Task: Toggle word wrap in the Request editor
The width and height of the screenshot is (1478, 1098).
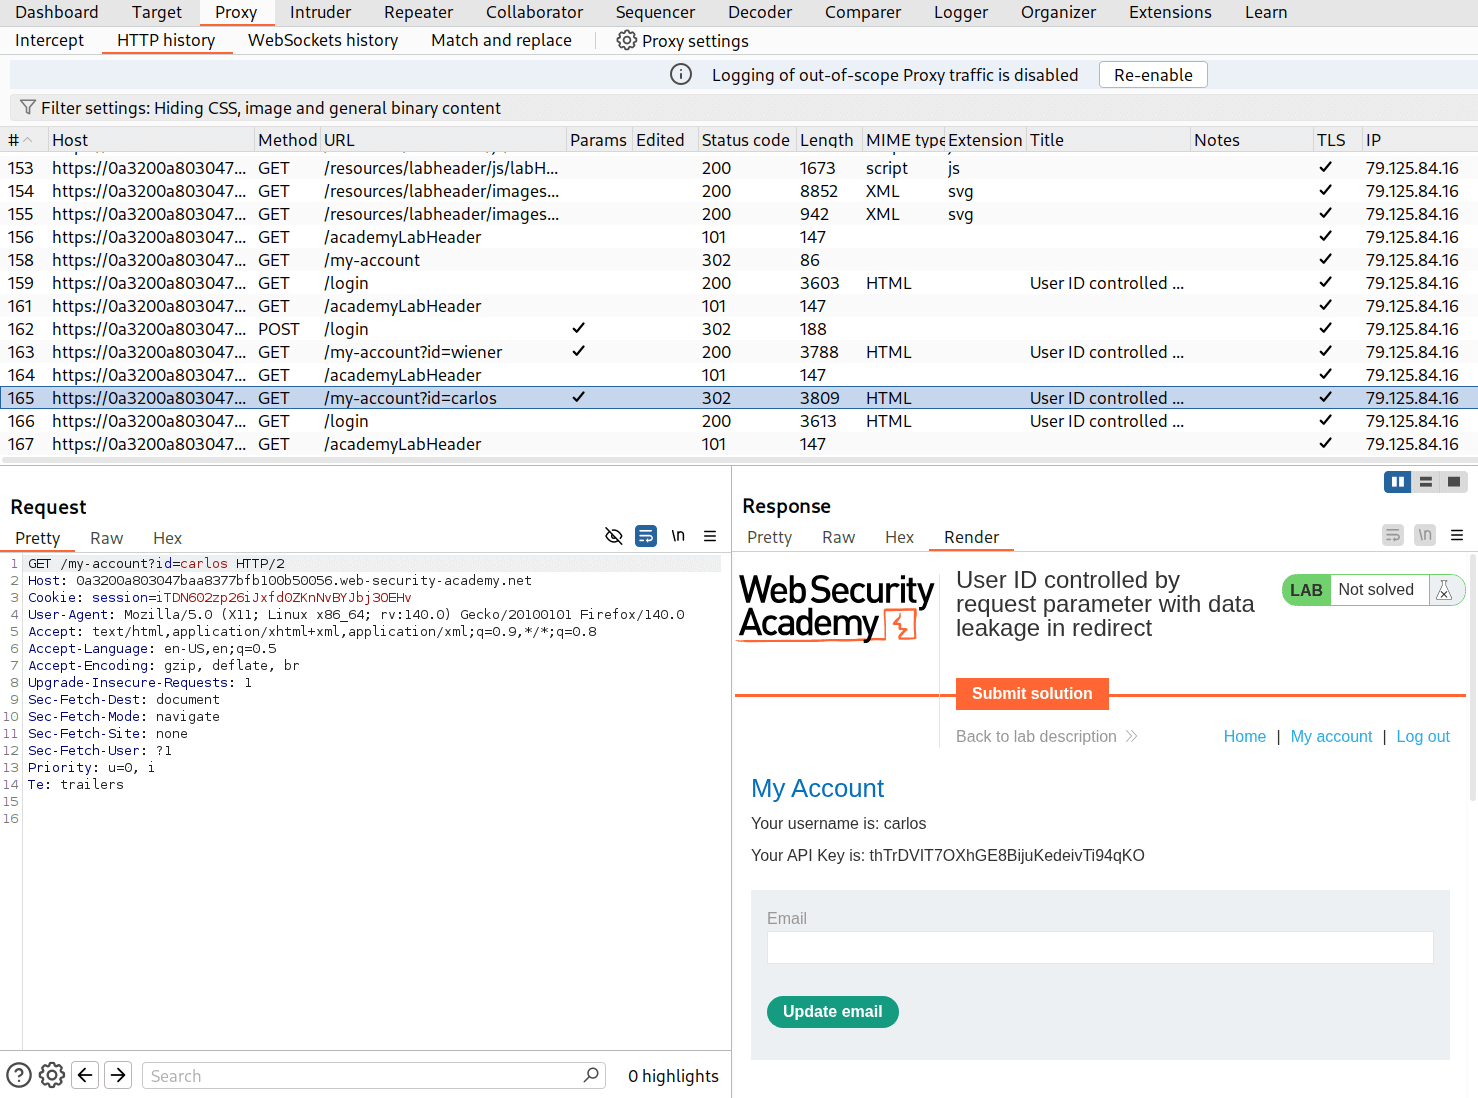Action: coord(645,536)
